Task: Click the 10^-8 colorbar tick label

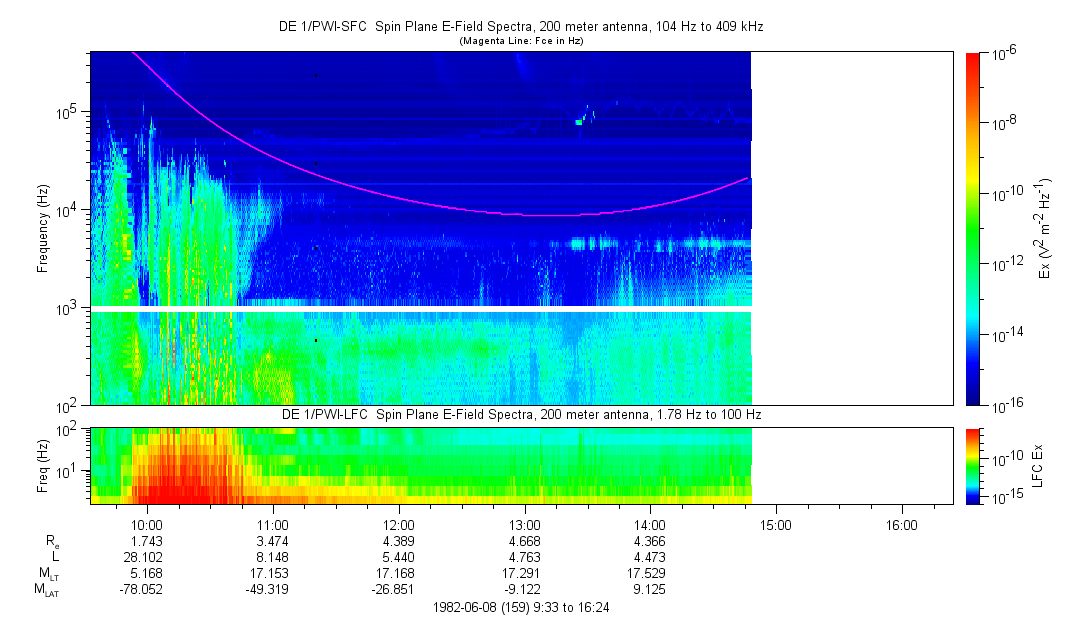Action: (x=1004, y=124)
